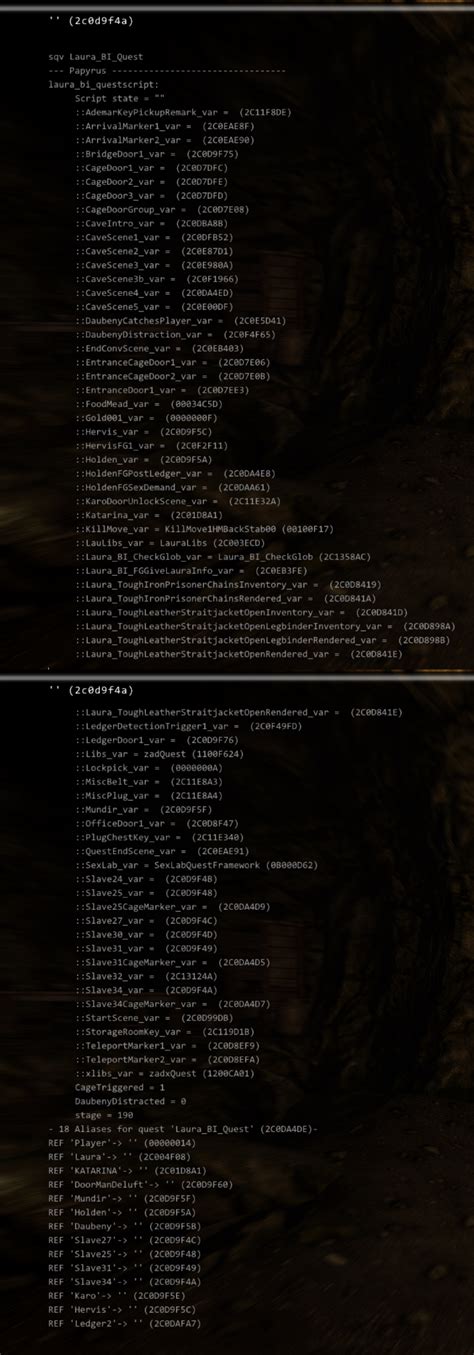Select the Libs_var zadQuest line
The width and height of the screenshot is (474, 1355).
coord(158,753)
